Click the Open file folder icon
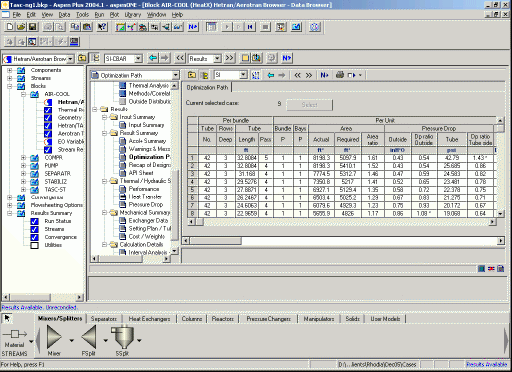 tap(21, 27)
